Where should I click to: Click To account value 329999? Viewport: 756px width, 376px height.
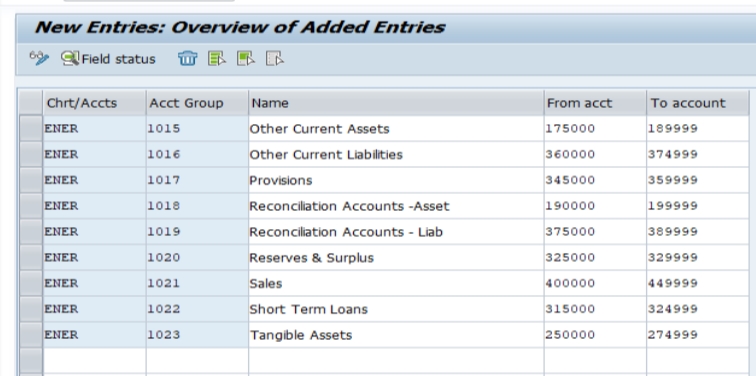point(698,257)
